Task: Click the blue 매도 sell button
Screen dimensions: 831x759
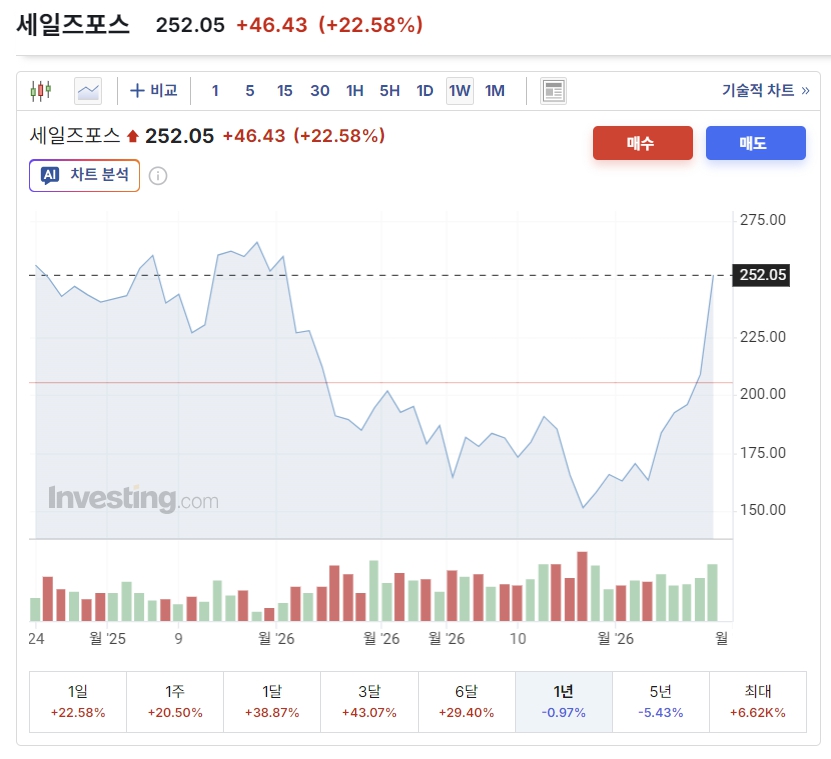Action: click(x=755, y=143)
